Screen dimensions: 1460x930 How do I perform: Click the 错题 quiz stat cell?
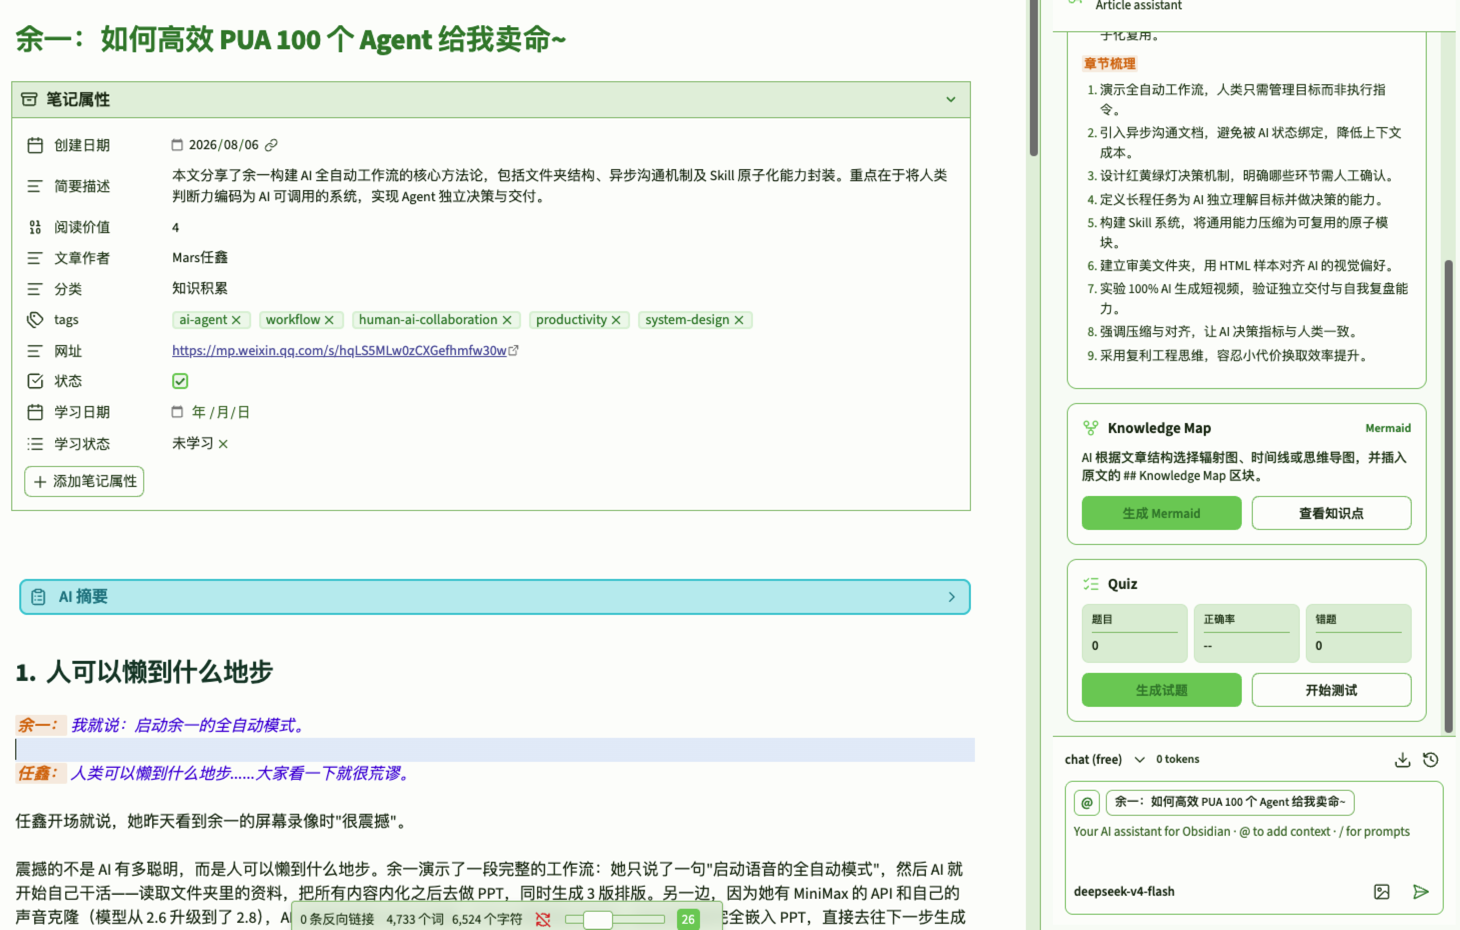pos(1358,633)
